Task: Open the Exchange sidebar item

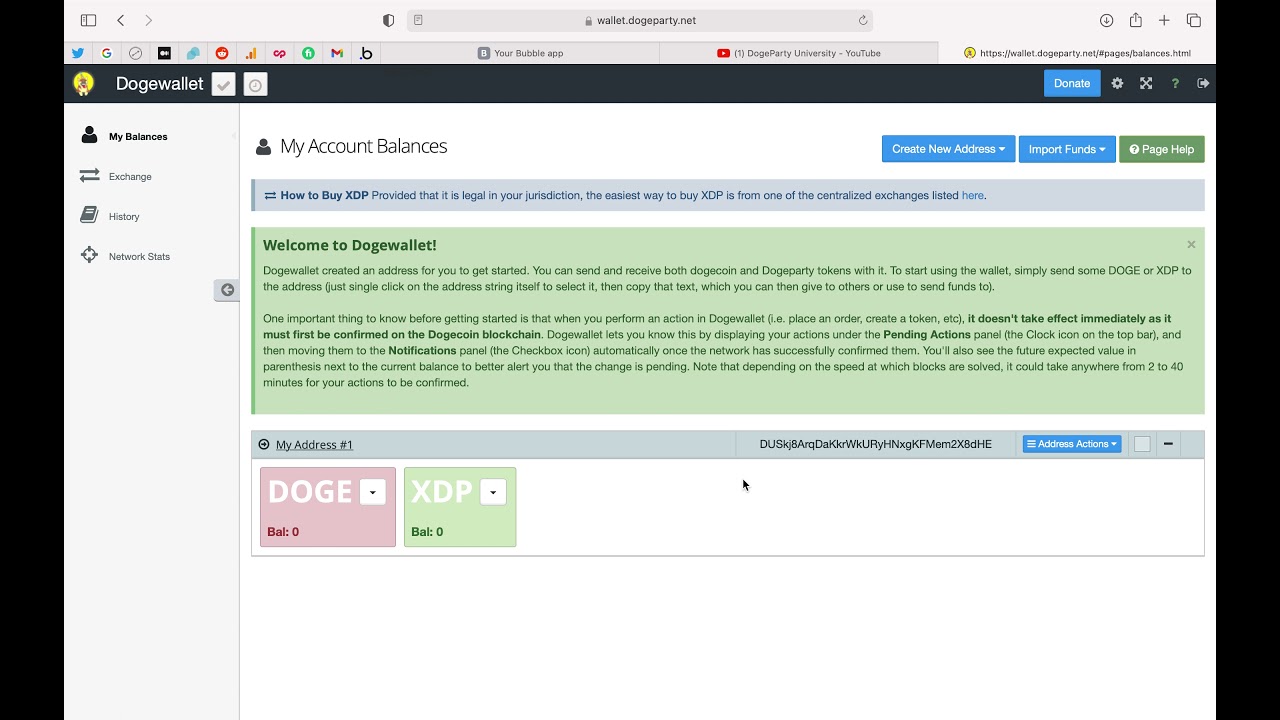Action: pyautogui.click(x=130, y=176)
